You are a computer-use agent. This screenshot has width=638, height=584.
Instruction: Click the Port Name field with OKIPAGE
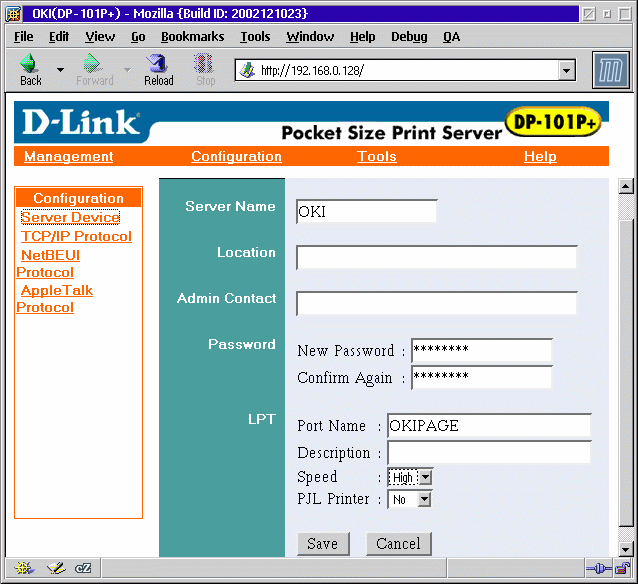click(489, 426)
